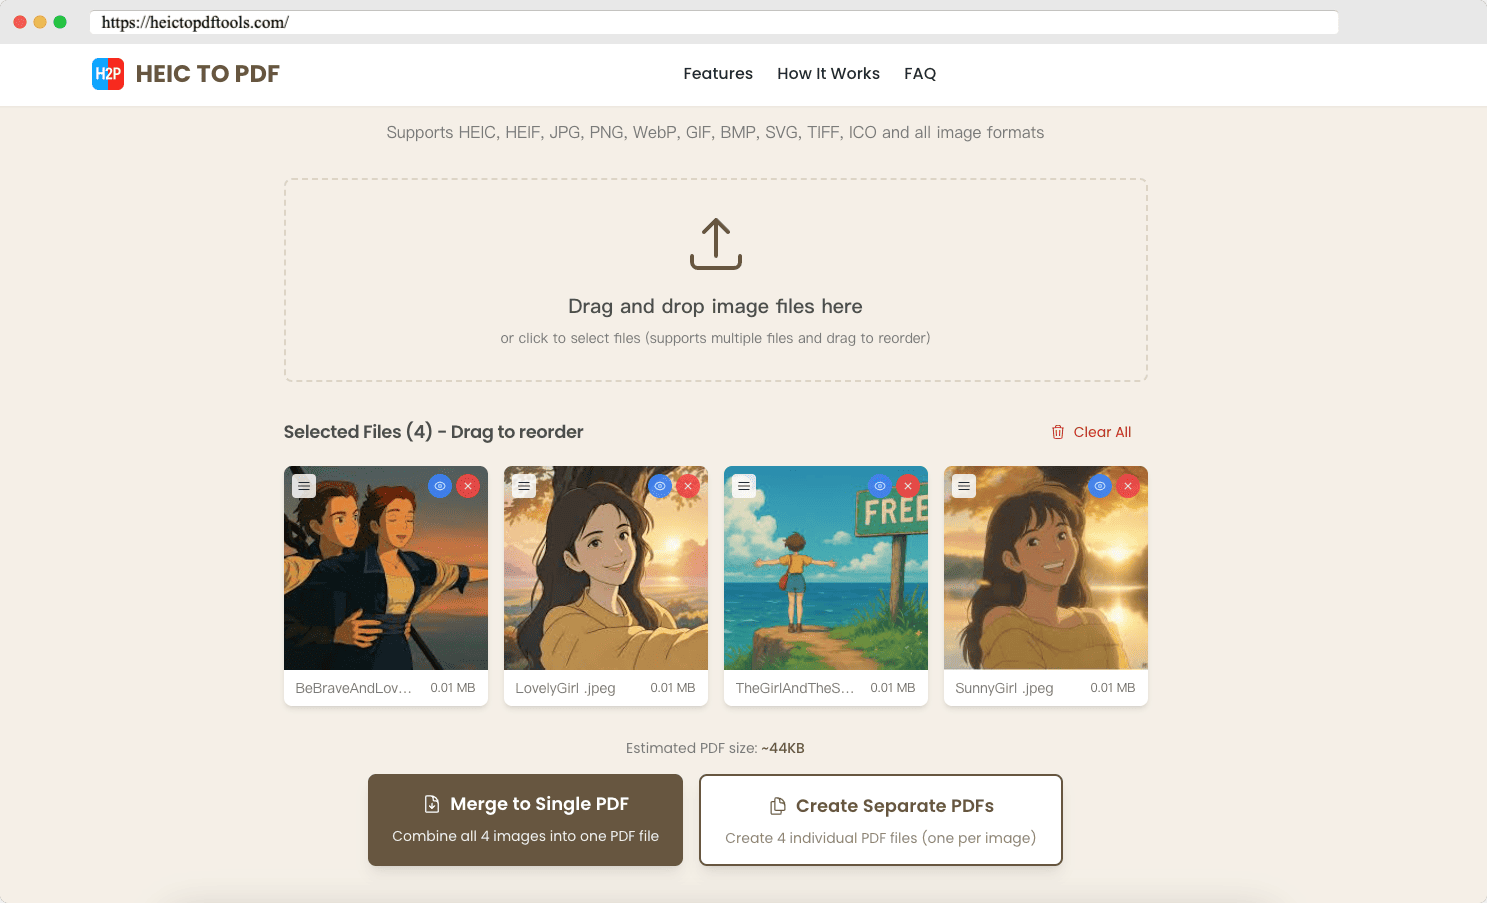1487x903 pixels.
Task: Click drag handle on TheGirlAndTheS thumbnail
Action: [x=744, y=486]
